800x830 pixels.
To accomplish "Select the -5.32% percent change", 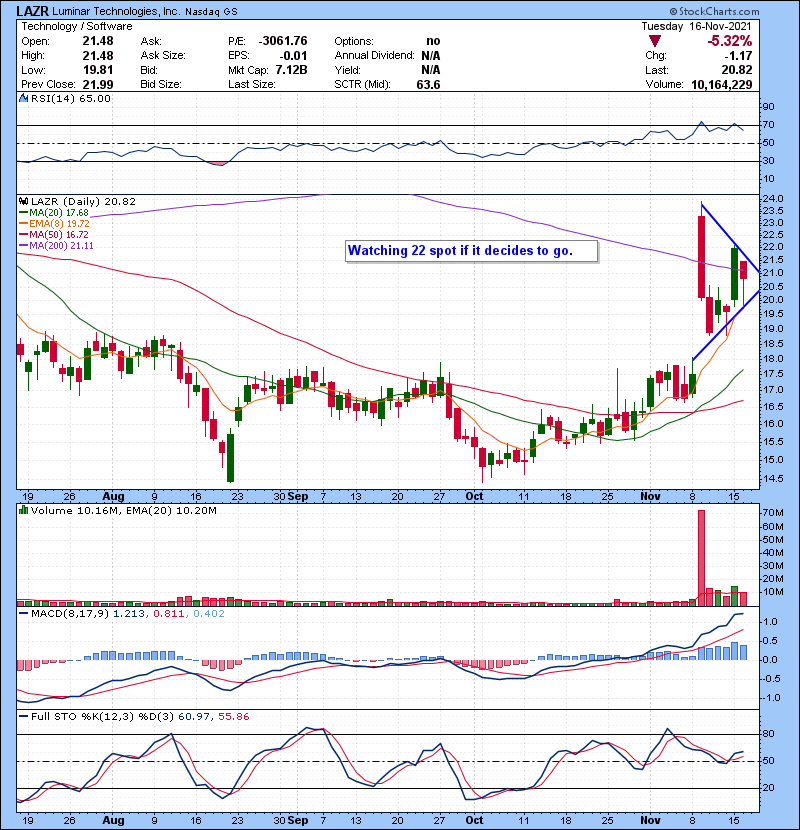I will (730, 41).
